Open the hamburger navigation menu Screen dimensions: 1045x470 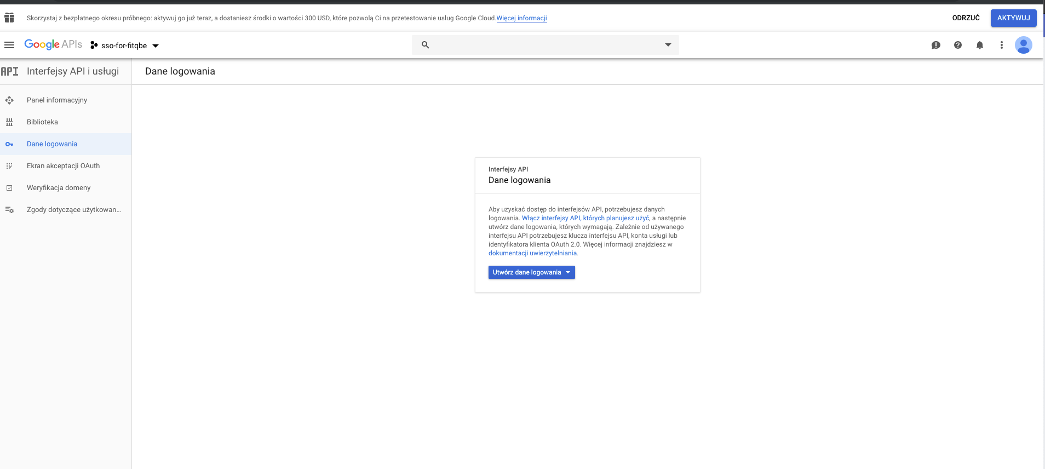9,45
